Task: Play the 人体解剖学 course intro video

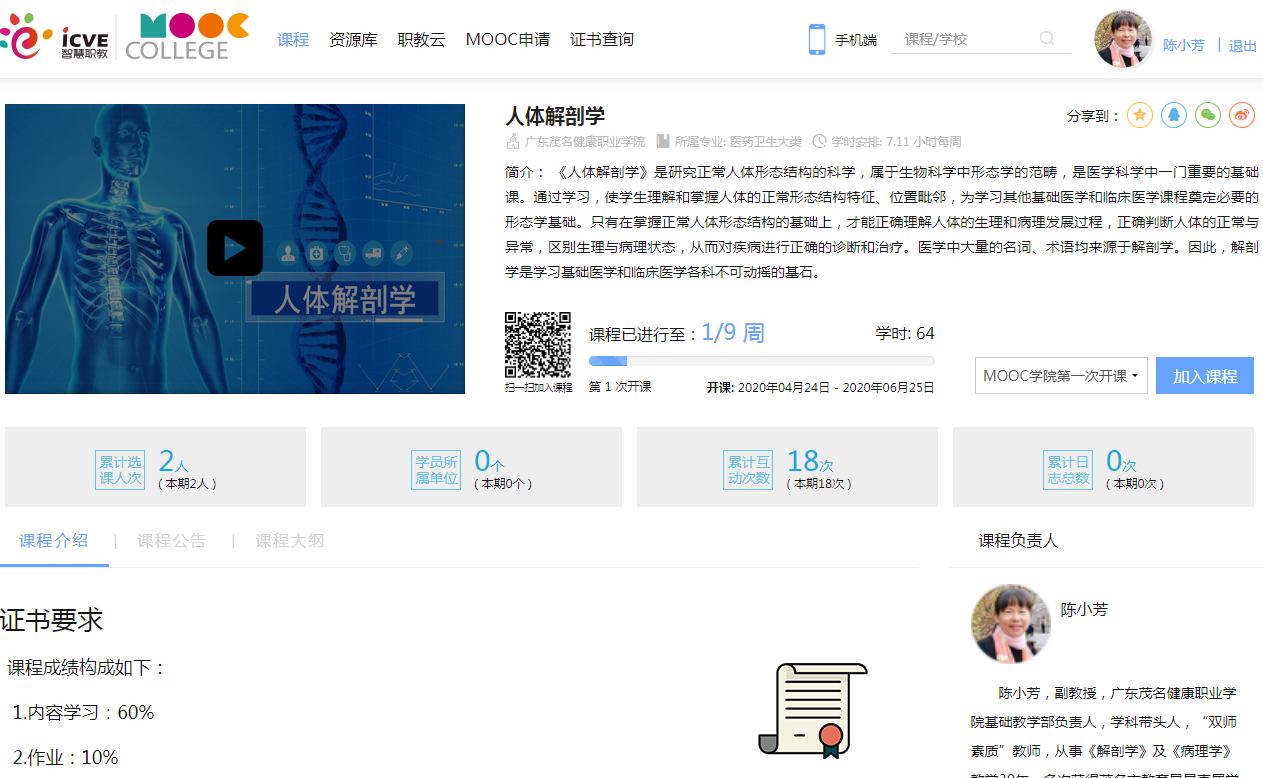Action: pos(235,248)
